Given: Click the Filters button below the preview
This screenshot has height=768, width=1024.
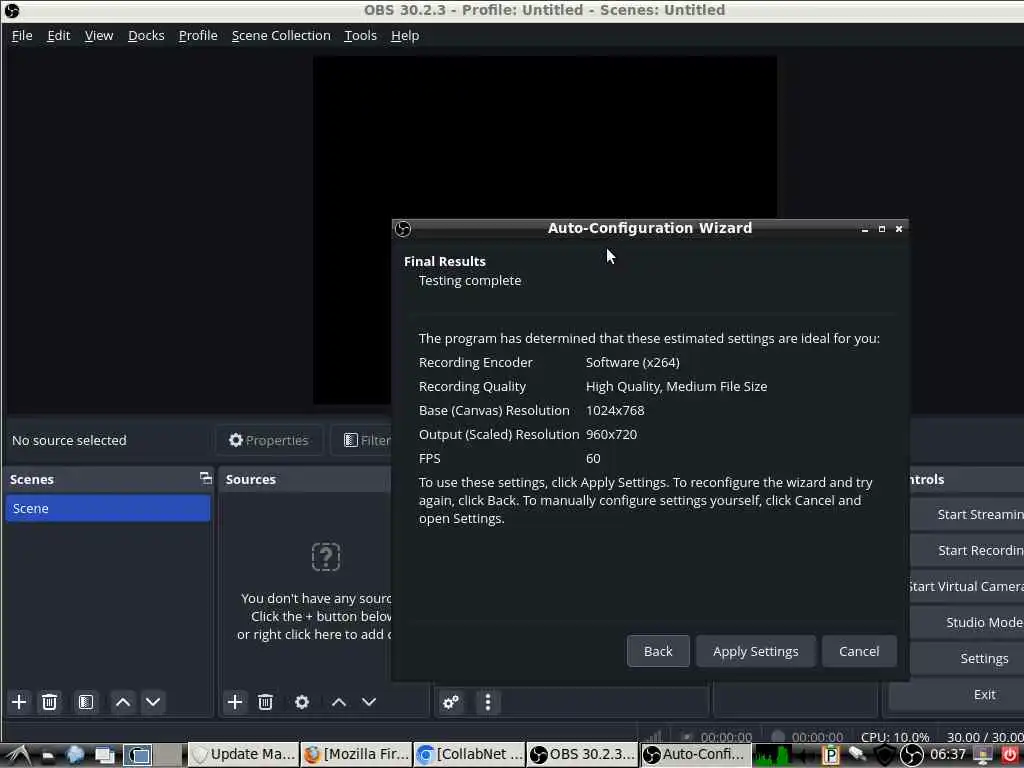Looking at the screenshot, I should pyautogui.click(x=361, y=440).
